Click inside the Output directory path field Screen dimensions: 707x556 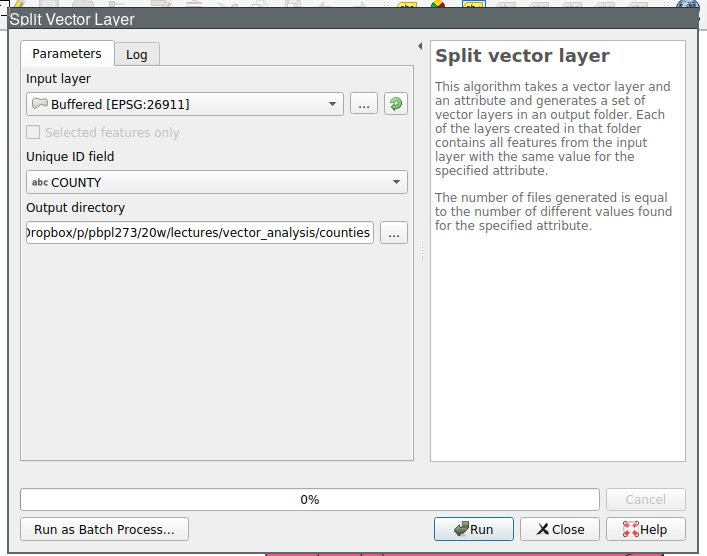[199, 233]
